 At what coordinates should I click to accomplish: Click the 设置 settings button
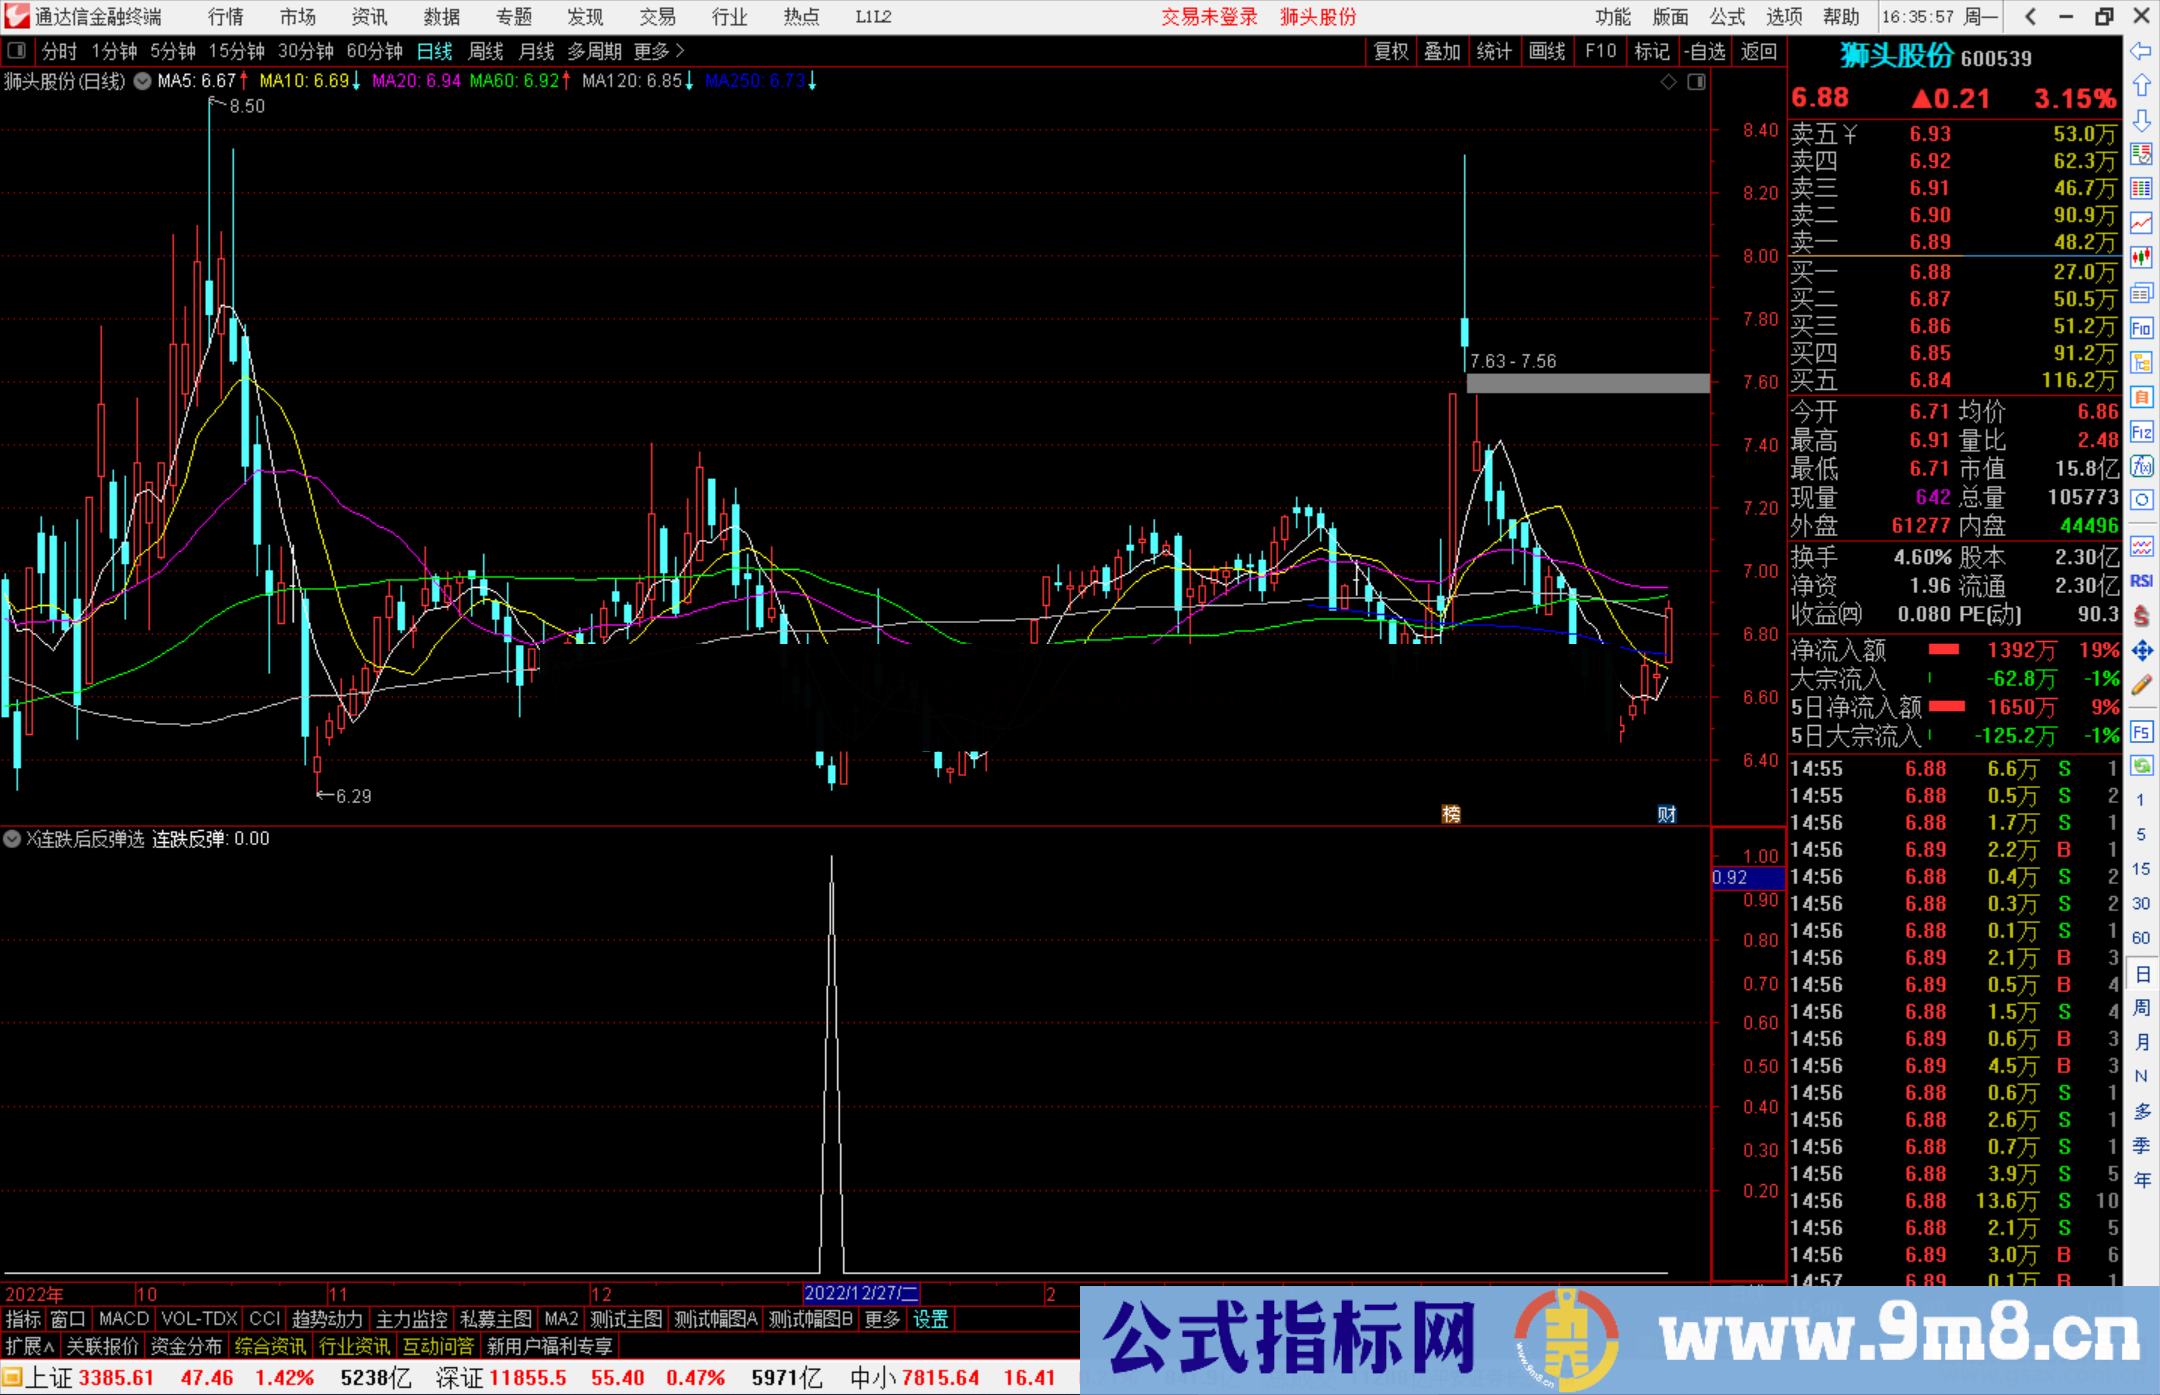(931, 1319)
